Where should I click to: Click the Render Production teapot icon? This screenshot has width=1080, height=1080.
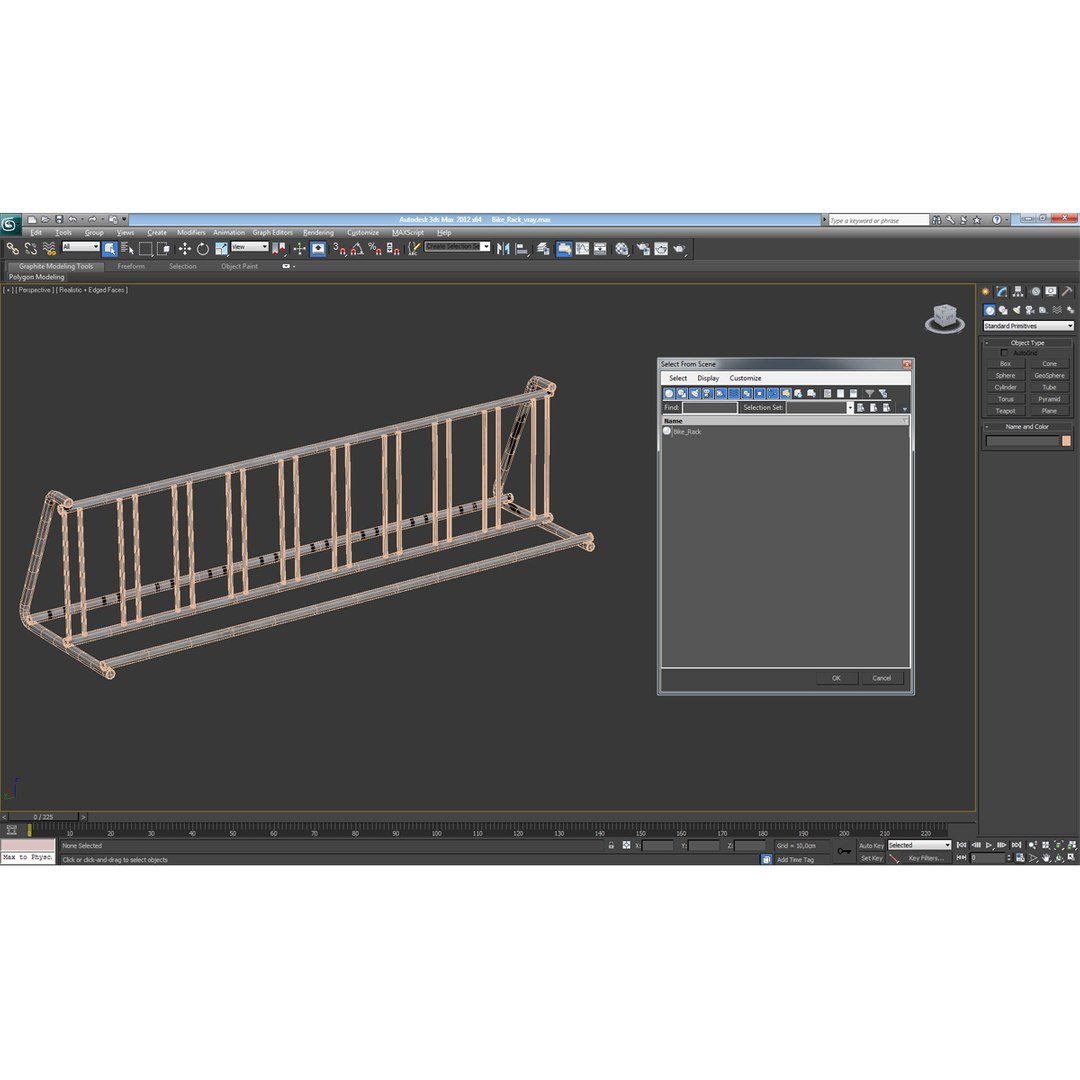pos(679,249)
